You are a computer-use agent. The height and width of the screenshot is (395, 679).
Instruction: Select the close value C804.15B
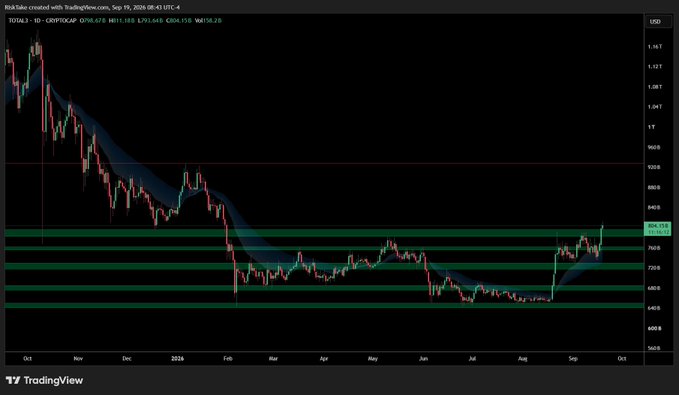point(178,20)
